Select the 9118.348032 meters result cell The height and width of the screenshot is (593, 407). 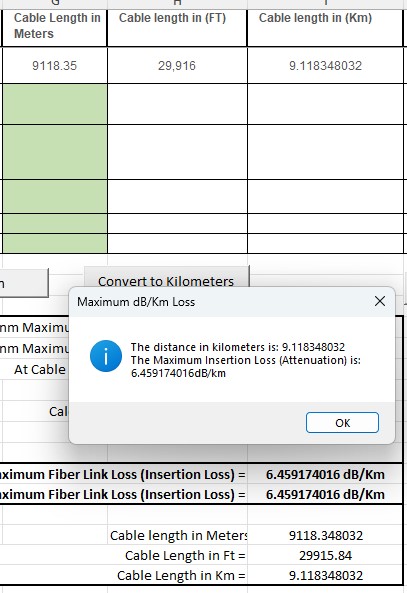point(325,535)
